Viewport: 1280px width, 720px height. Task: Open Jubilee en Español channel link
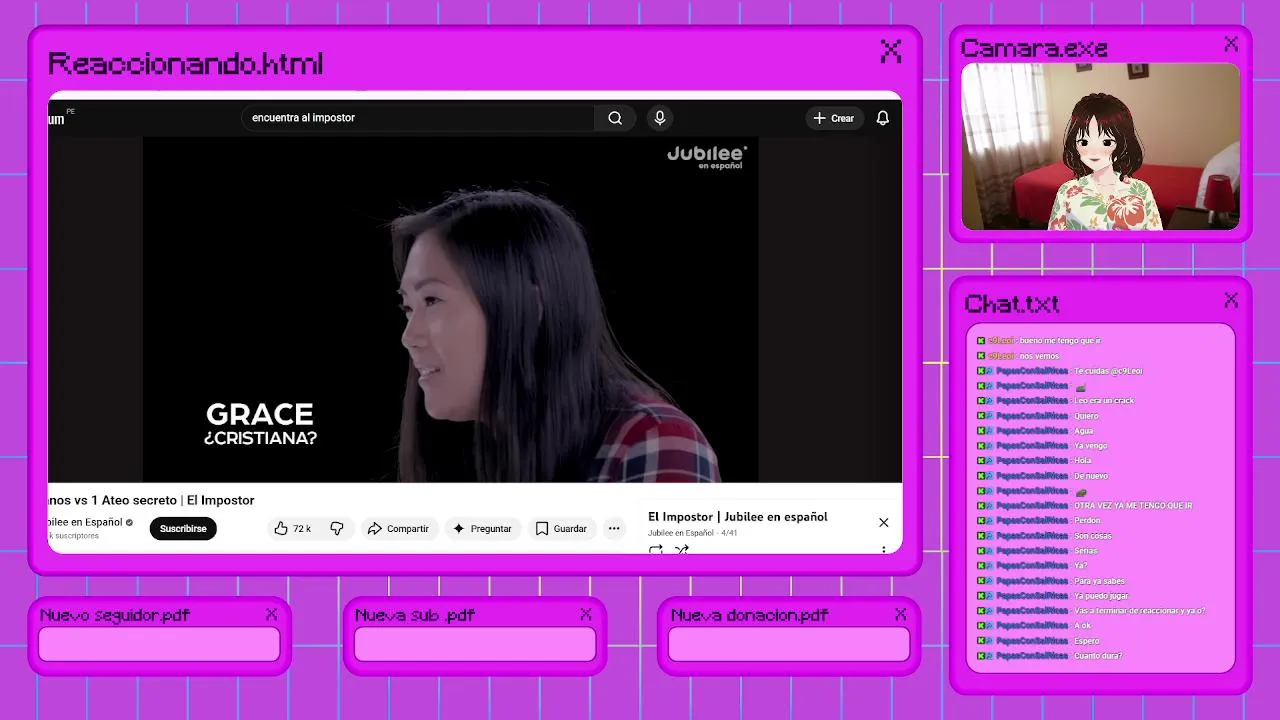coord(85,522)
